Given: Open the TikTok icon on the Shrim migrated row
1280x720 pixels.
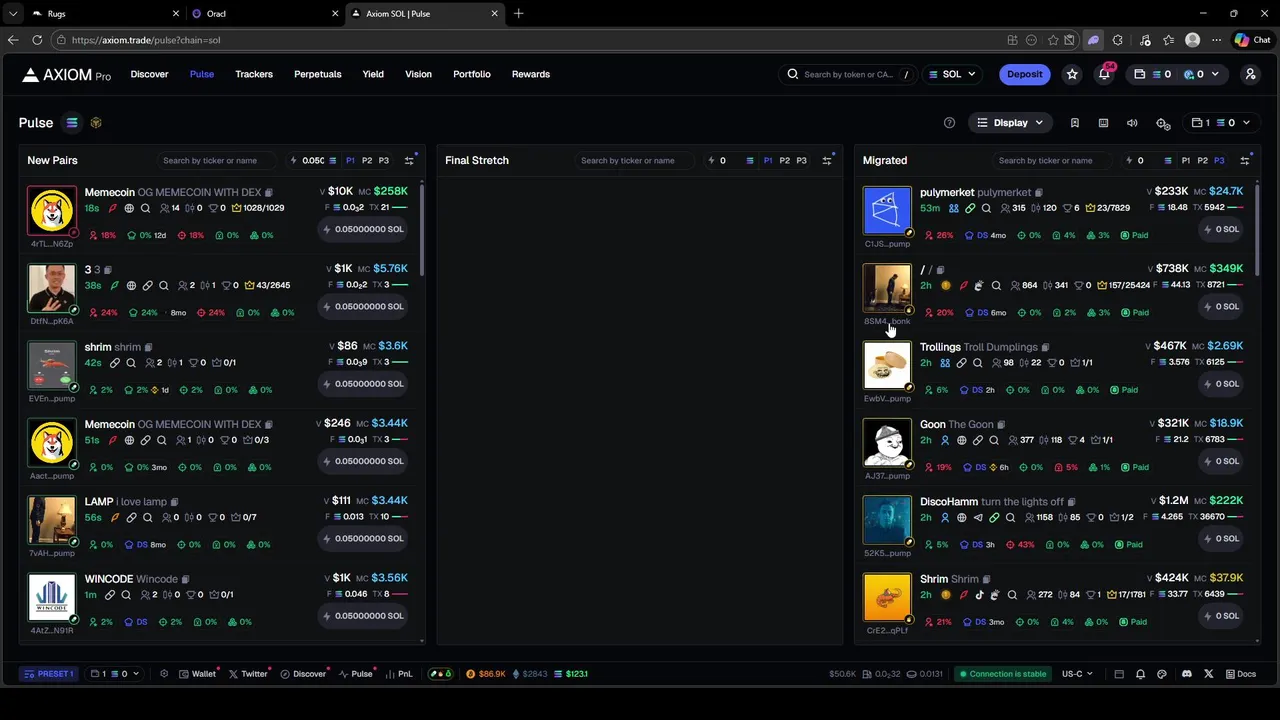Looking at the screenshot, I should [x=979, y=595].
